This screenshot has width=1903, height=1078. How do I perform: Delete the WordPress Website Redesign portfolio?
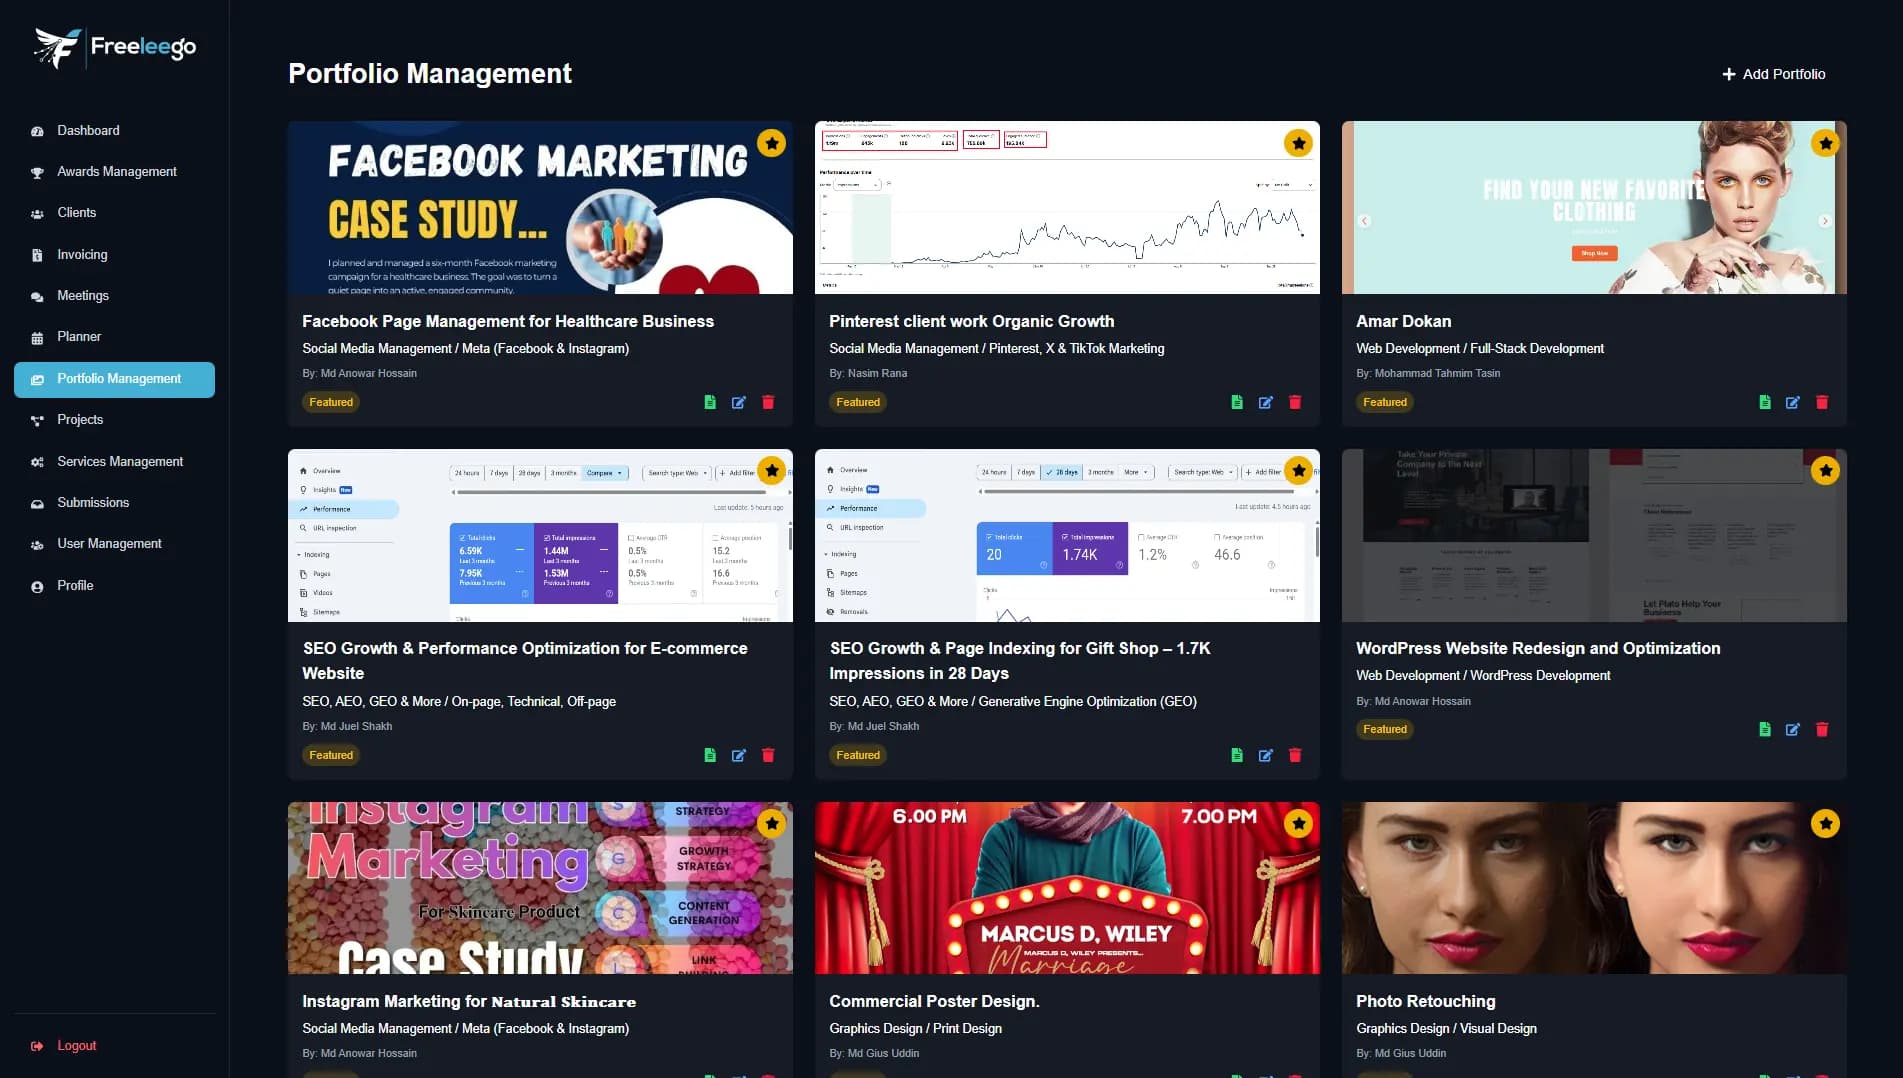1822,729
